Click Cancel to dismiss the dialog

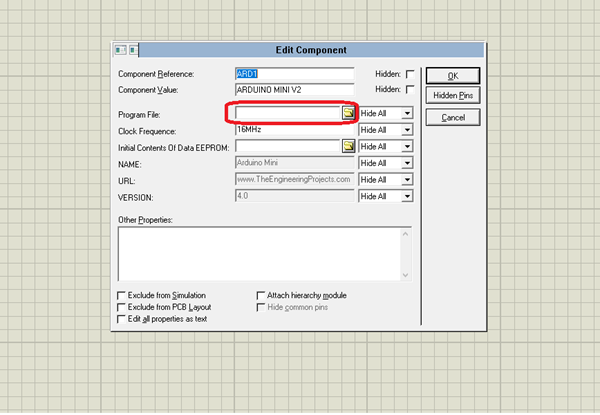click(452, 117)
